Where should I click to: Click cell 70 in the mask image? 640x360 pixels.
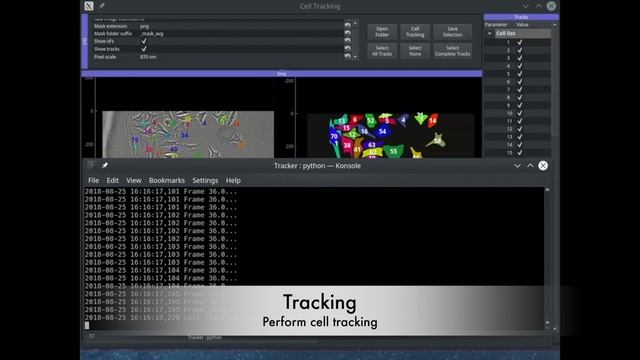[334, 136]
